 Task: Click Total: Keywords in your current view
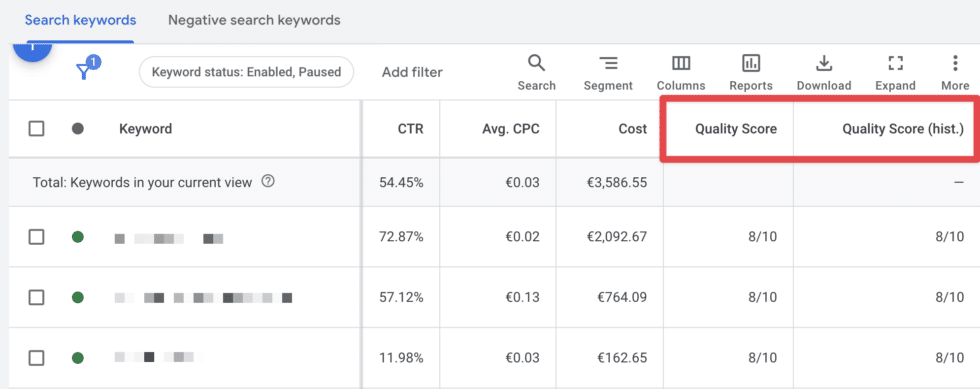pos(142,183)
